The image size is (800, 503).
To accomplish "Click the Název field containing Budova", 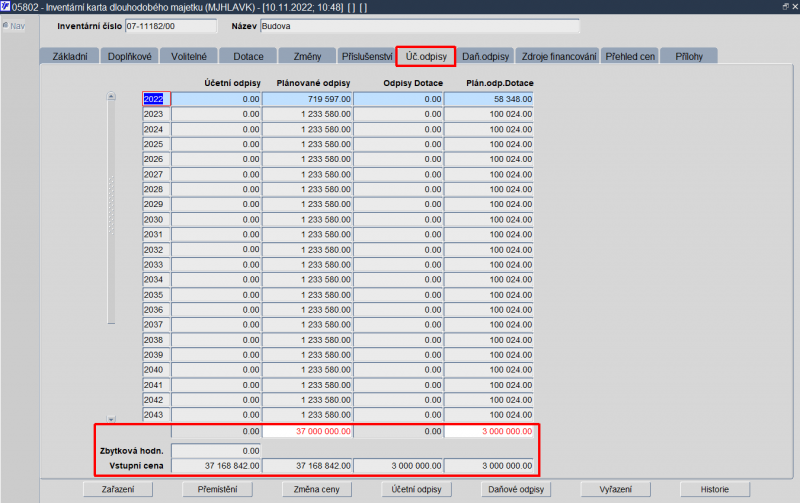I will point(418,26).
